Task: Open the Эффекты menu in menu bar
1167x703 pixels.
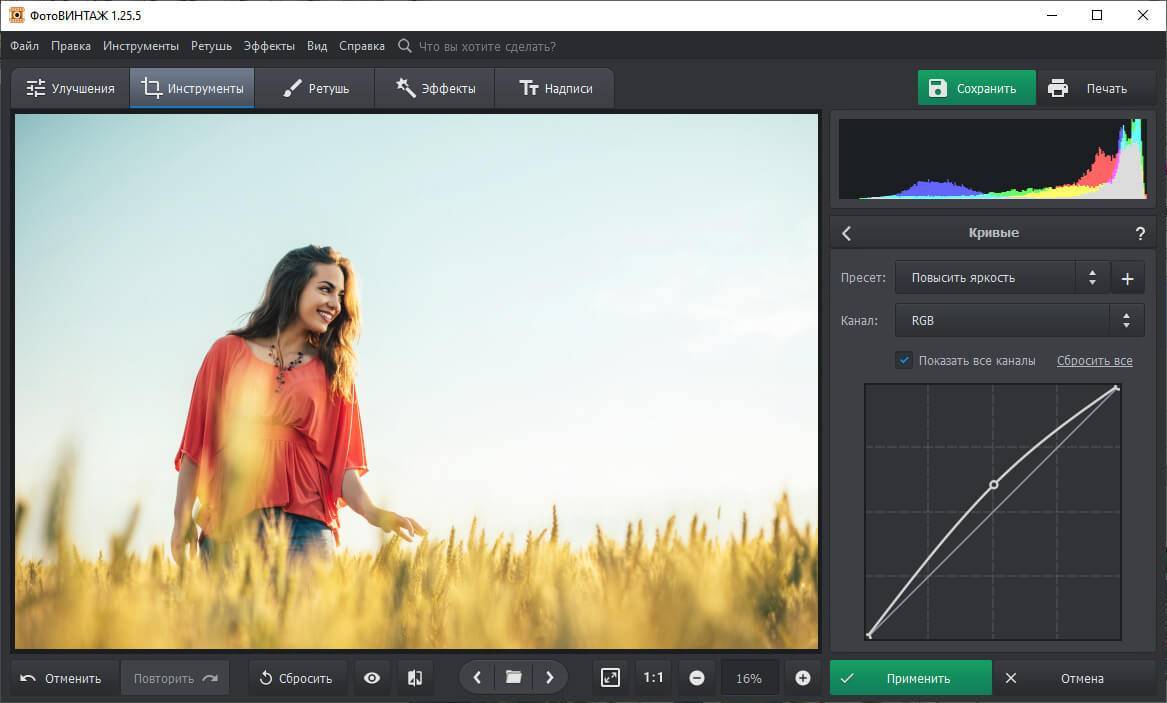Action: pyautogui.click(x=269, y=46)
